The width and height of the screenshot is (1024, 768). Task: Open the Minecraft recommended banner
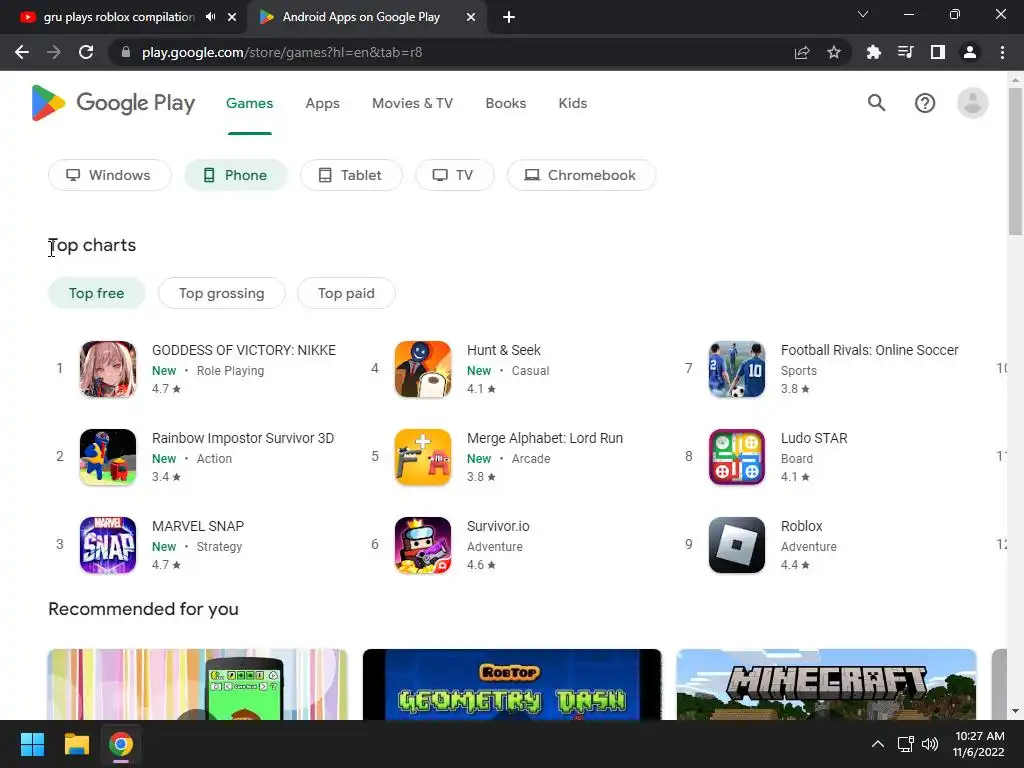(826, 684)
